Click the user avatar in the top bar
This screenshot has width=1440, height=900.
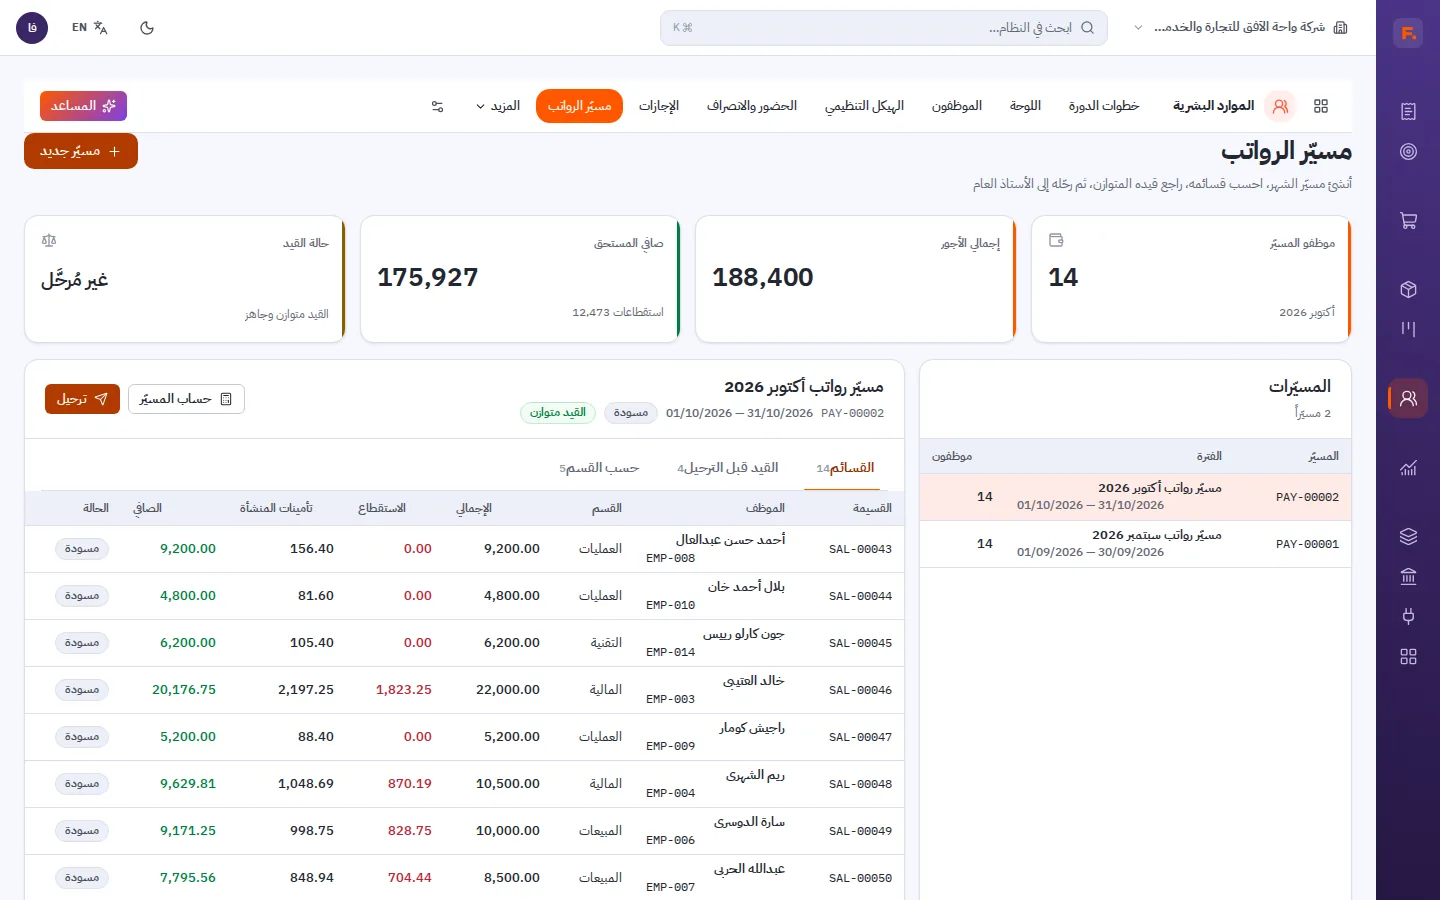32,28
